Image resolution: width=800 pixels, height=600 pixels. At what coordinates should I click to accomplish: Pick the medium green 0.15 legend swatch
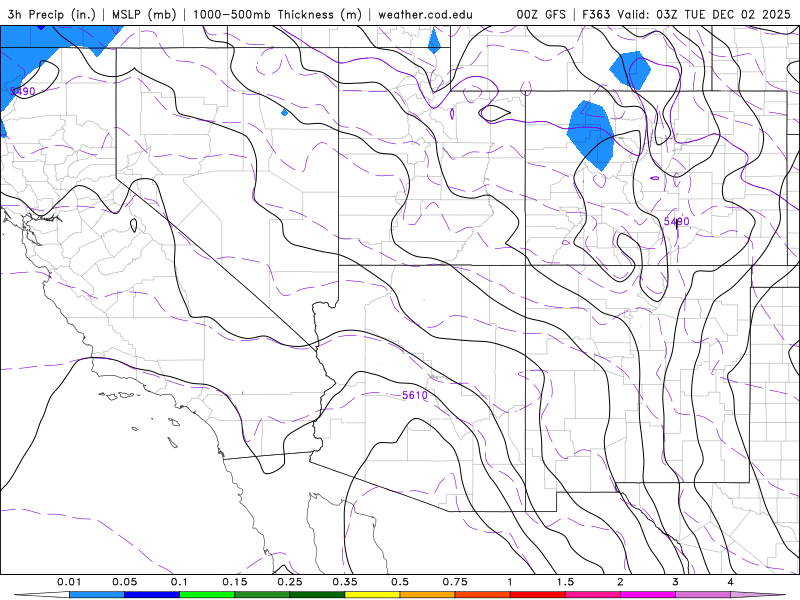262,595
